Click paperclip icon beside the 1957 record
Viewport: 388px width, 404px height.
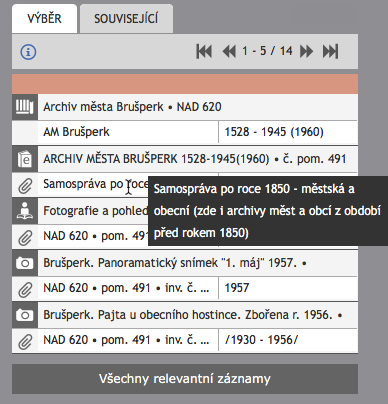(25, 289)
